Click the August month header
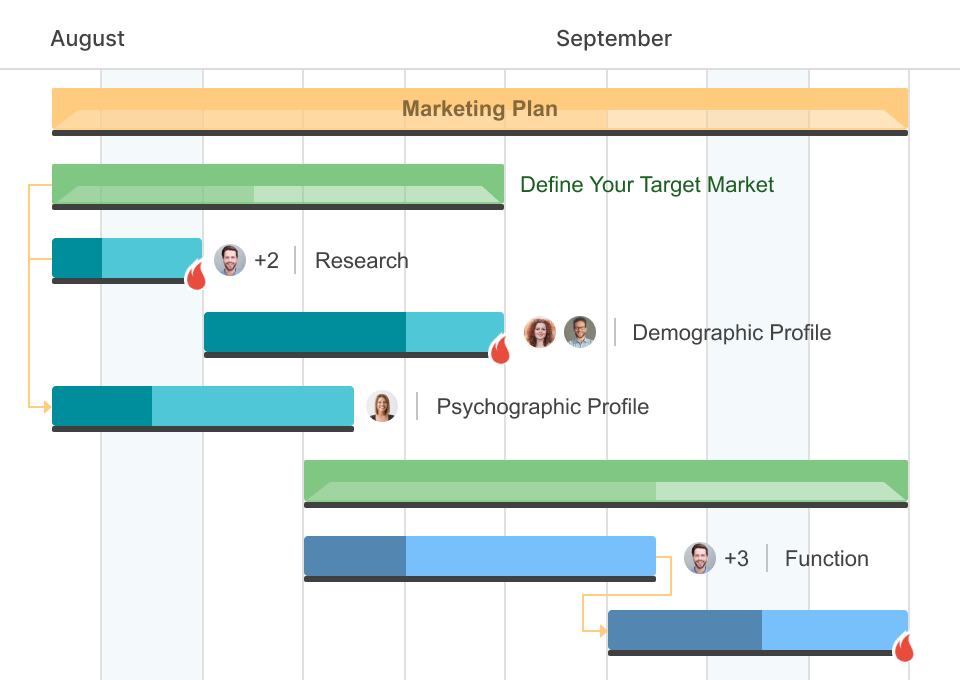Viewport: 960px width, 680px height. coord(88,39)
